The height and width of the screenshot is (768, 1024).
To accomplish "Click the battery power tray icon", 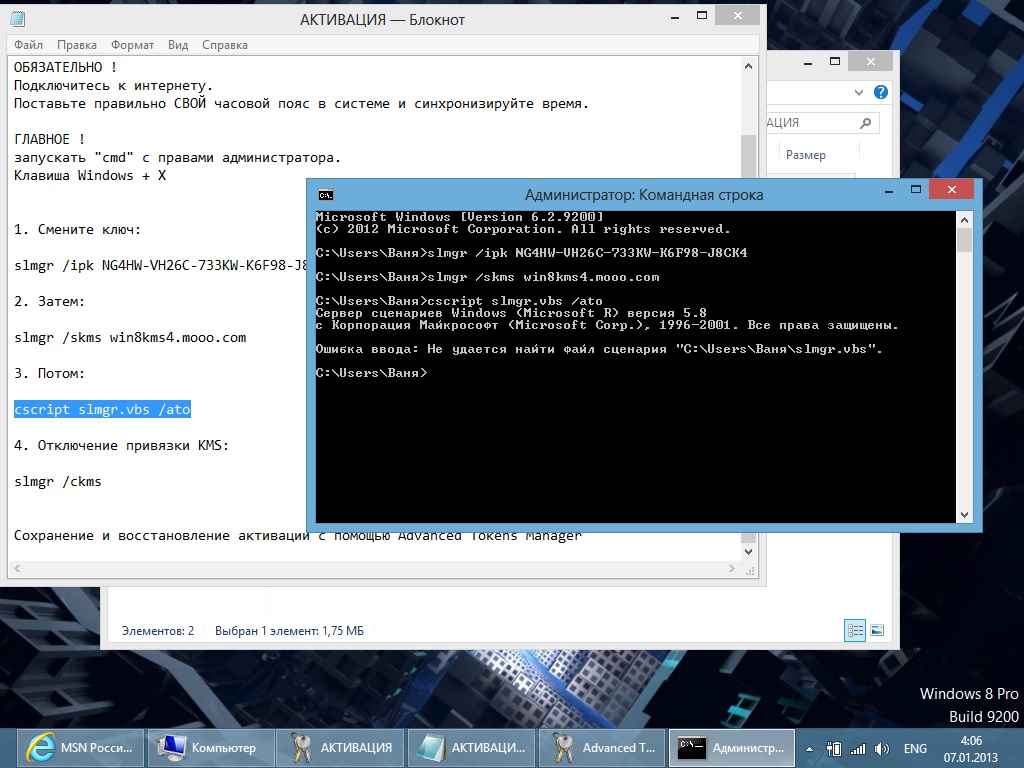I will tap(833, 749).
